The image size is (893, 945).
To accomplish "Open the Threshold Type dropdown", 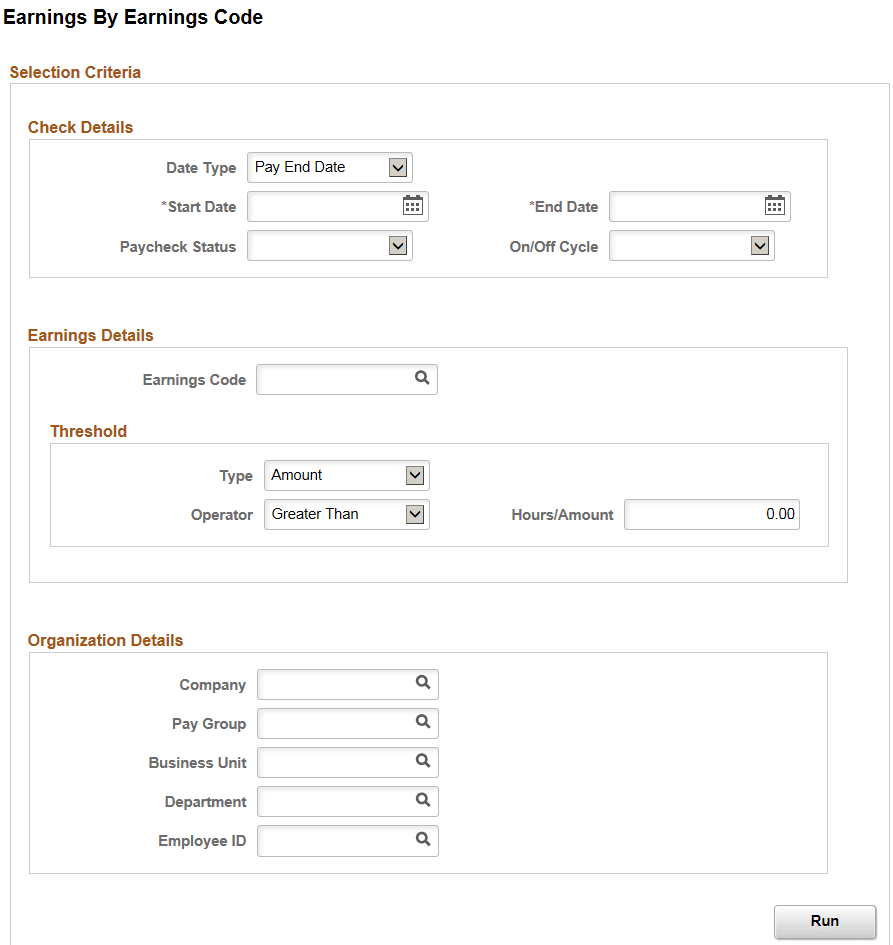I will (x=416, y=475).
